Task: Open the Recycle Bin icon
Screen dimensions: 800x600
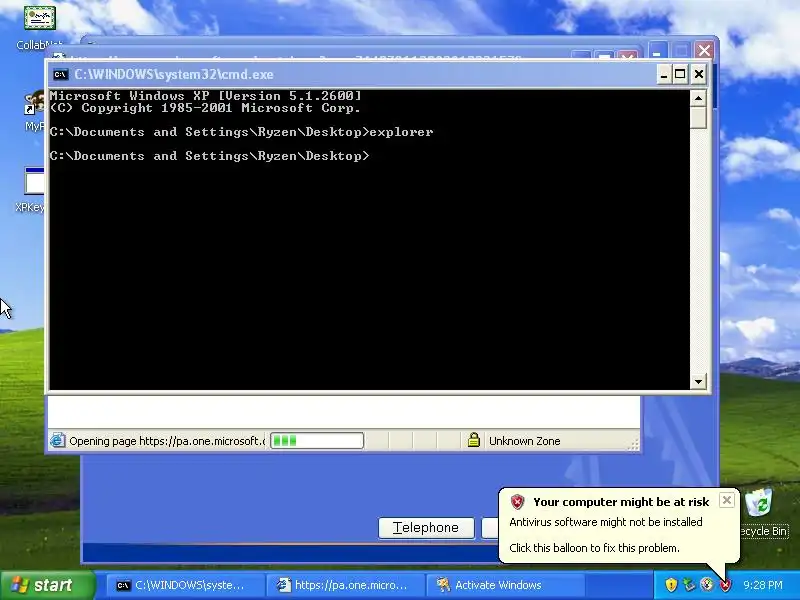Action: (760, 503)
